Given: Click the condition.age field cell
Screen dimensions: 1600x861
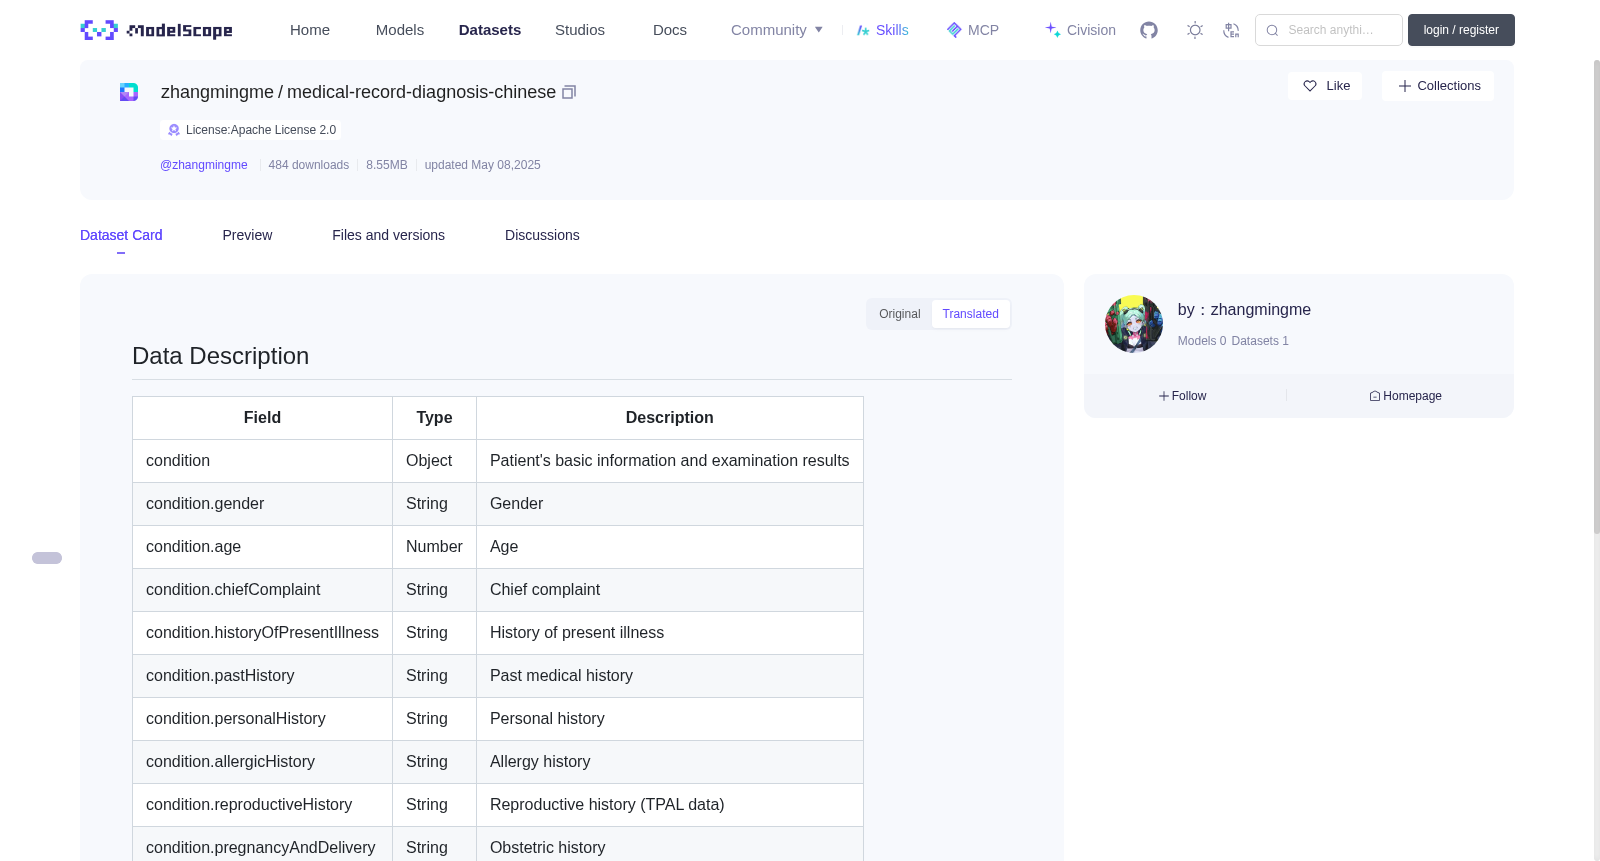Looking at the screenshot, I should point(262,547).
